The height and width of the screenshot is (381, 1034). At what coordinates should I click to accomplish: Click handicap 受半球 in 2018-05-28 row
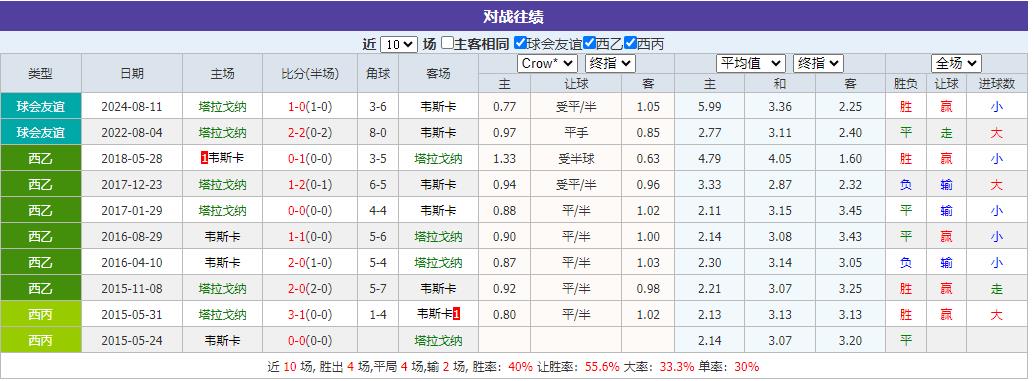tap(576, 158)
